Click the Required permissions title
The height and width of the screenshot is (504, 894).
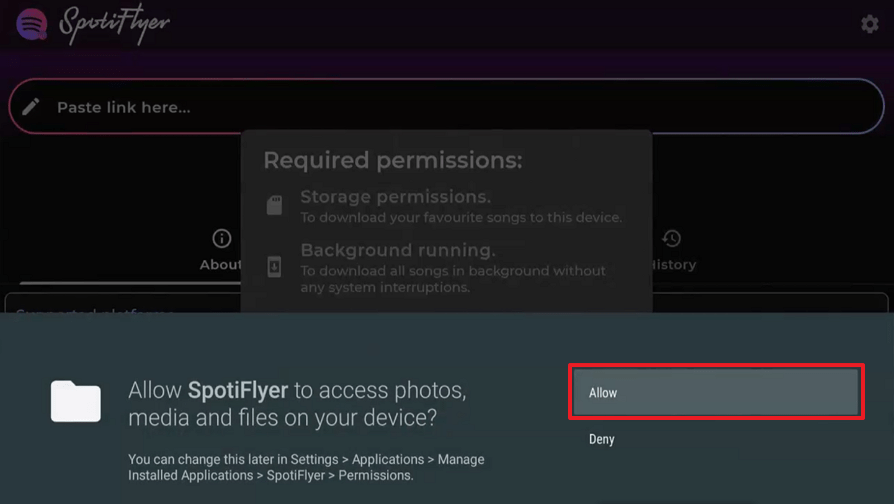tap(393, 160)
